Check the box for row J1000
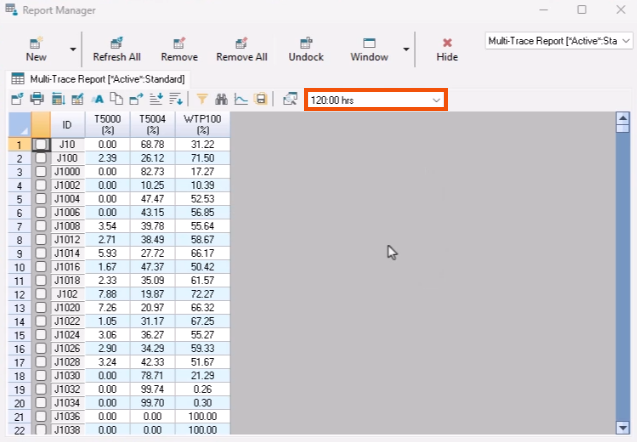 (x=41, y=171)
